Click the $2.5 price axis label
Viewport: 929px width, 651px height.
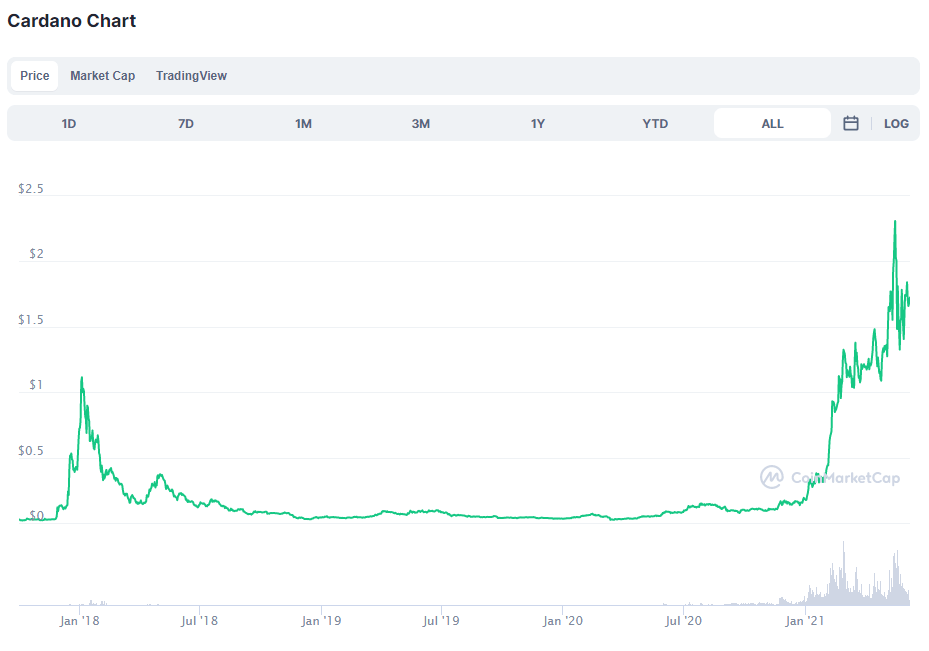[x=31, y=189]
